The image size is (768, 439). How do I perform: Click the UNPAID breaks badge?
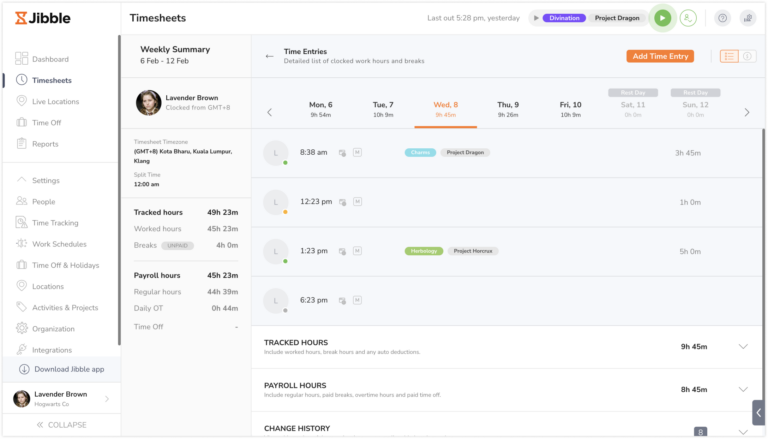tap(177, 245)
